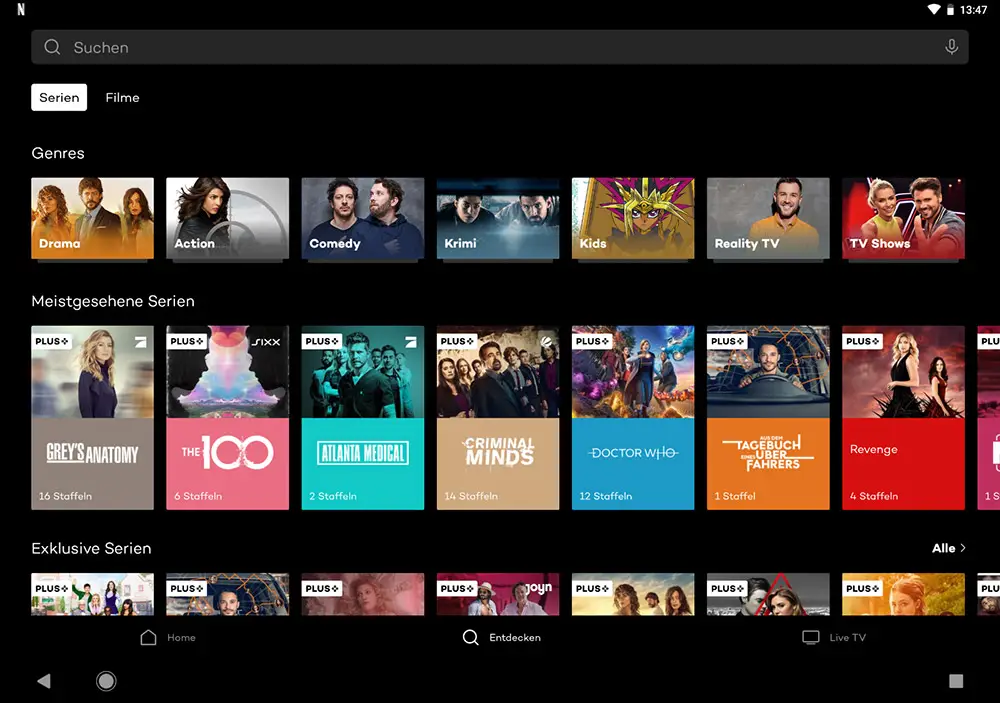Open the Comedy genre tile
The width and height of the screenshot is (1000, 703).
(363, 218)
